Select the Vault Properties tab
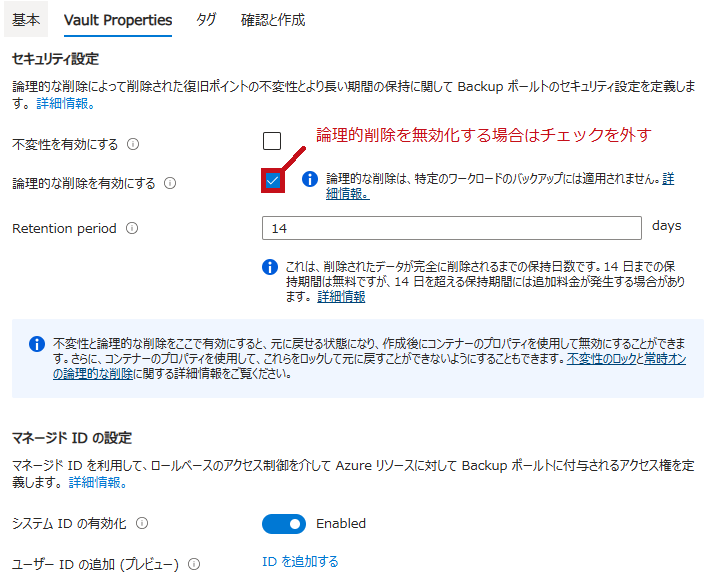Screen dimensions: 711x580 118,20
